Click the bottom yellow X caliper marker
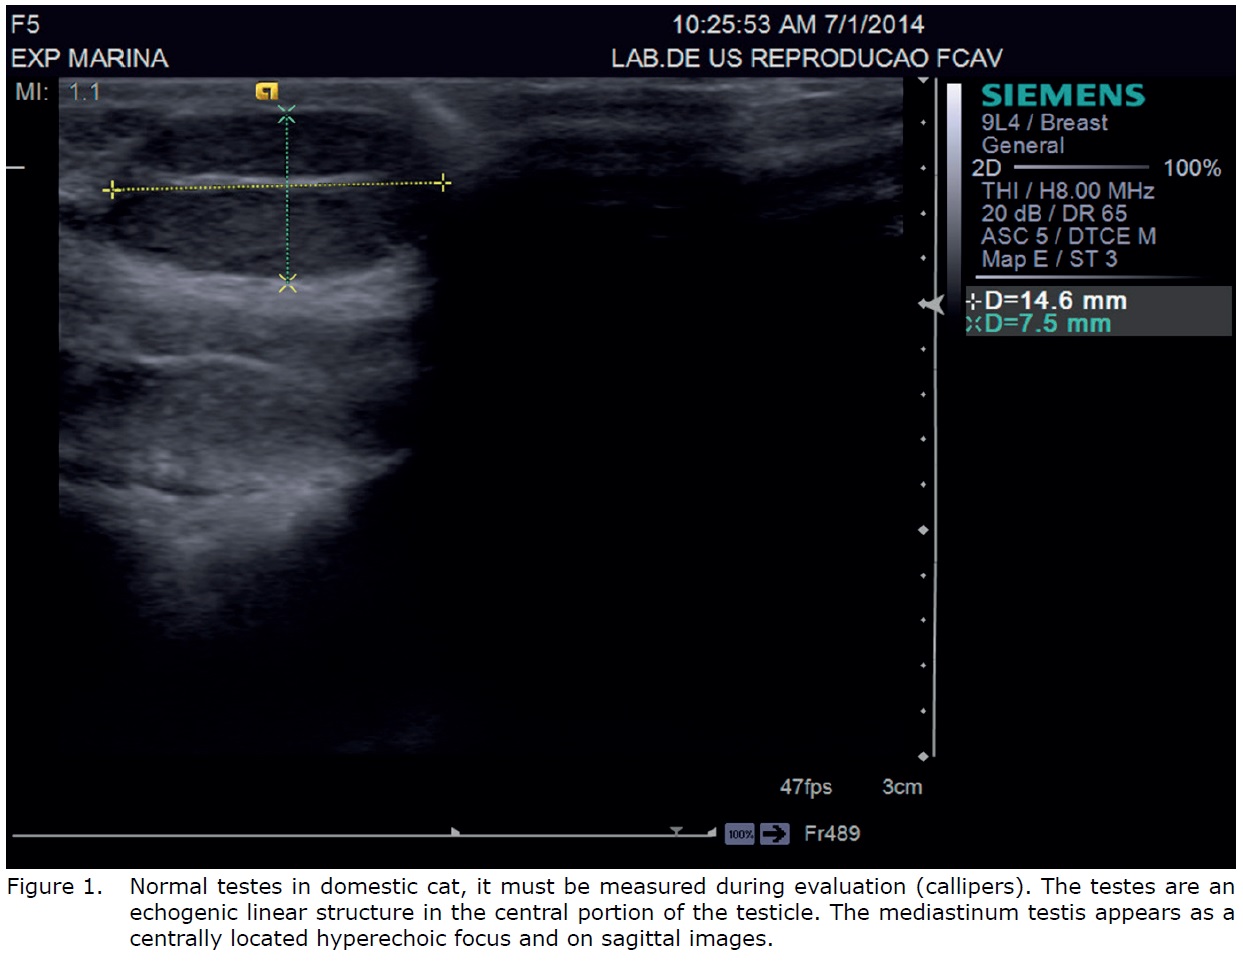The height and width of the screenshot is (961, 1243). [287, 284]
